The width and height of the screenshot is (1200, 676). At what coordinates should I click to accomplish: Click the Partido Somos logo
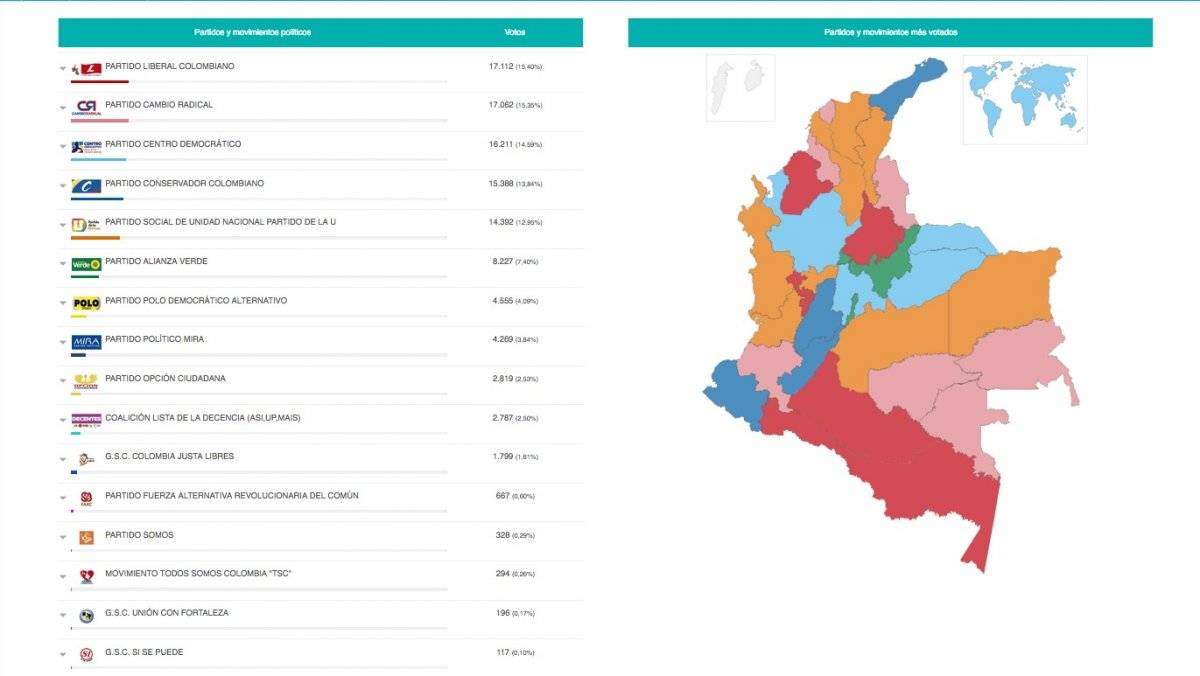(x=86, y=537)
